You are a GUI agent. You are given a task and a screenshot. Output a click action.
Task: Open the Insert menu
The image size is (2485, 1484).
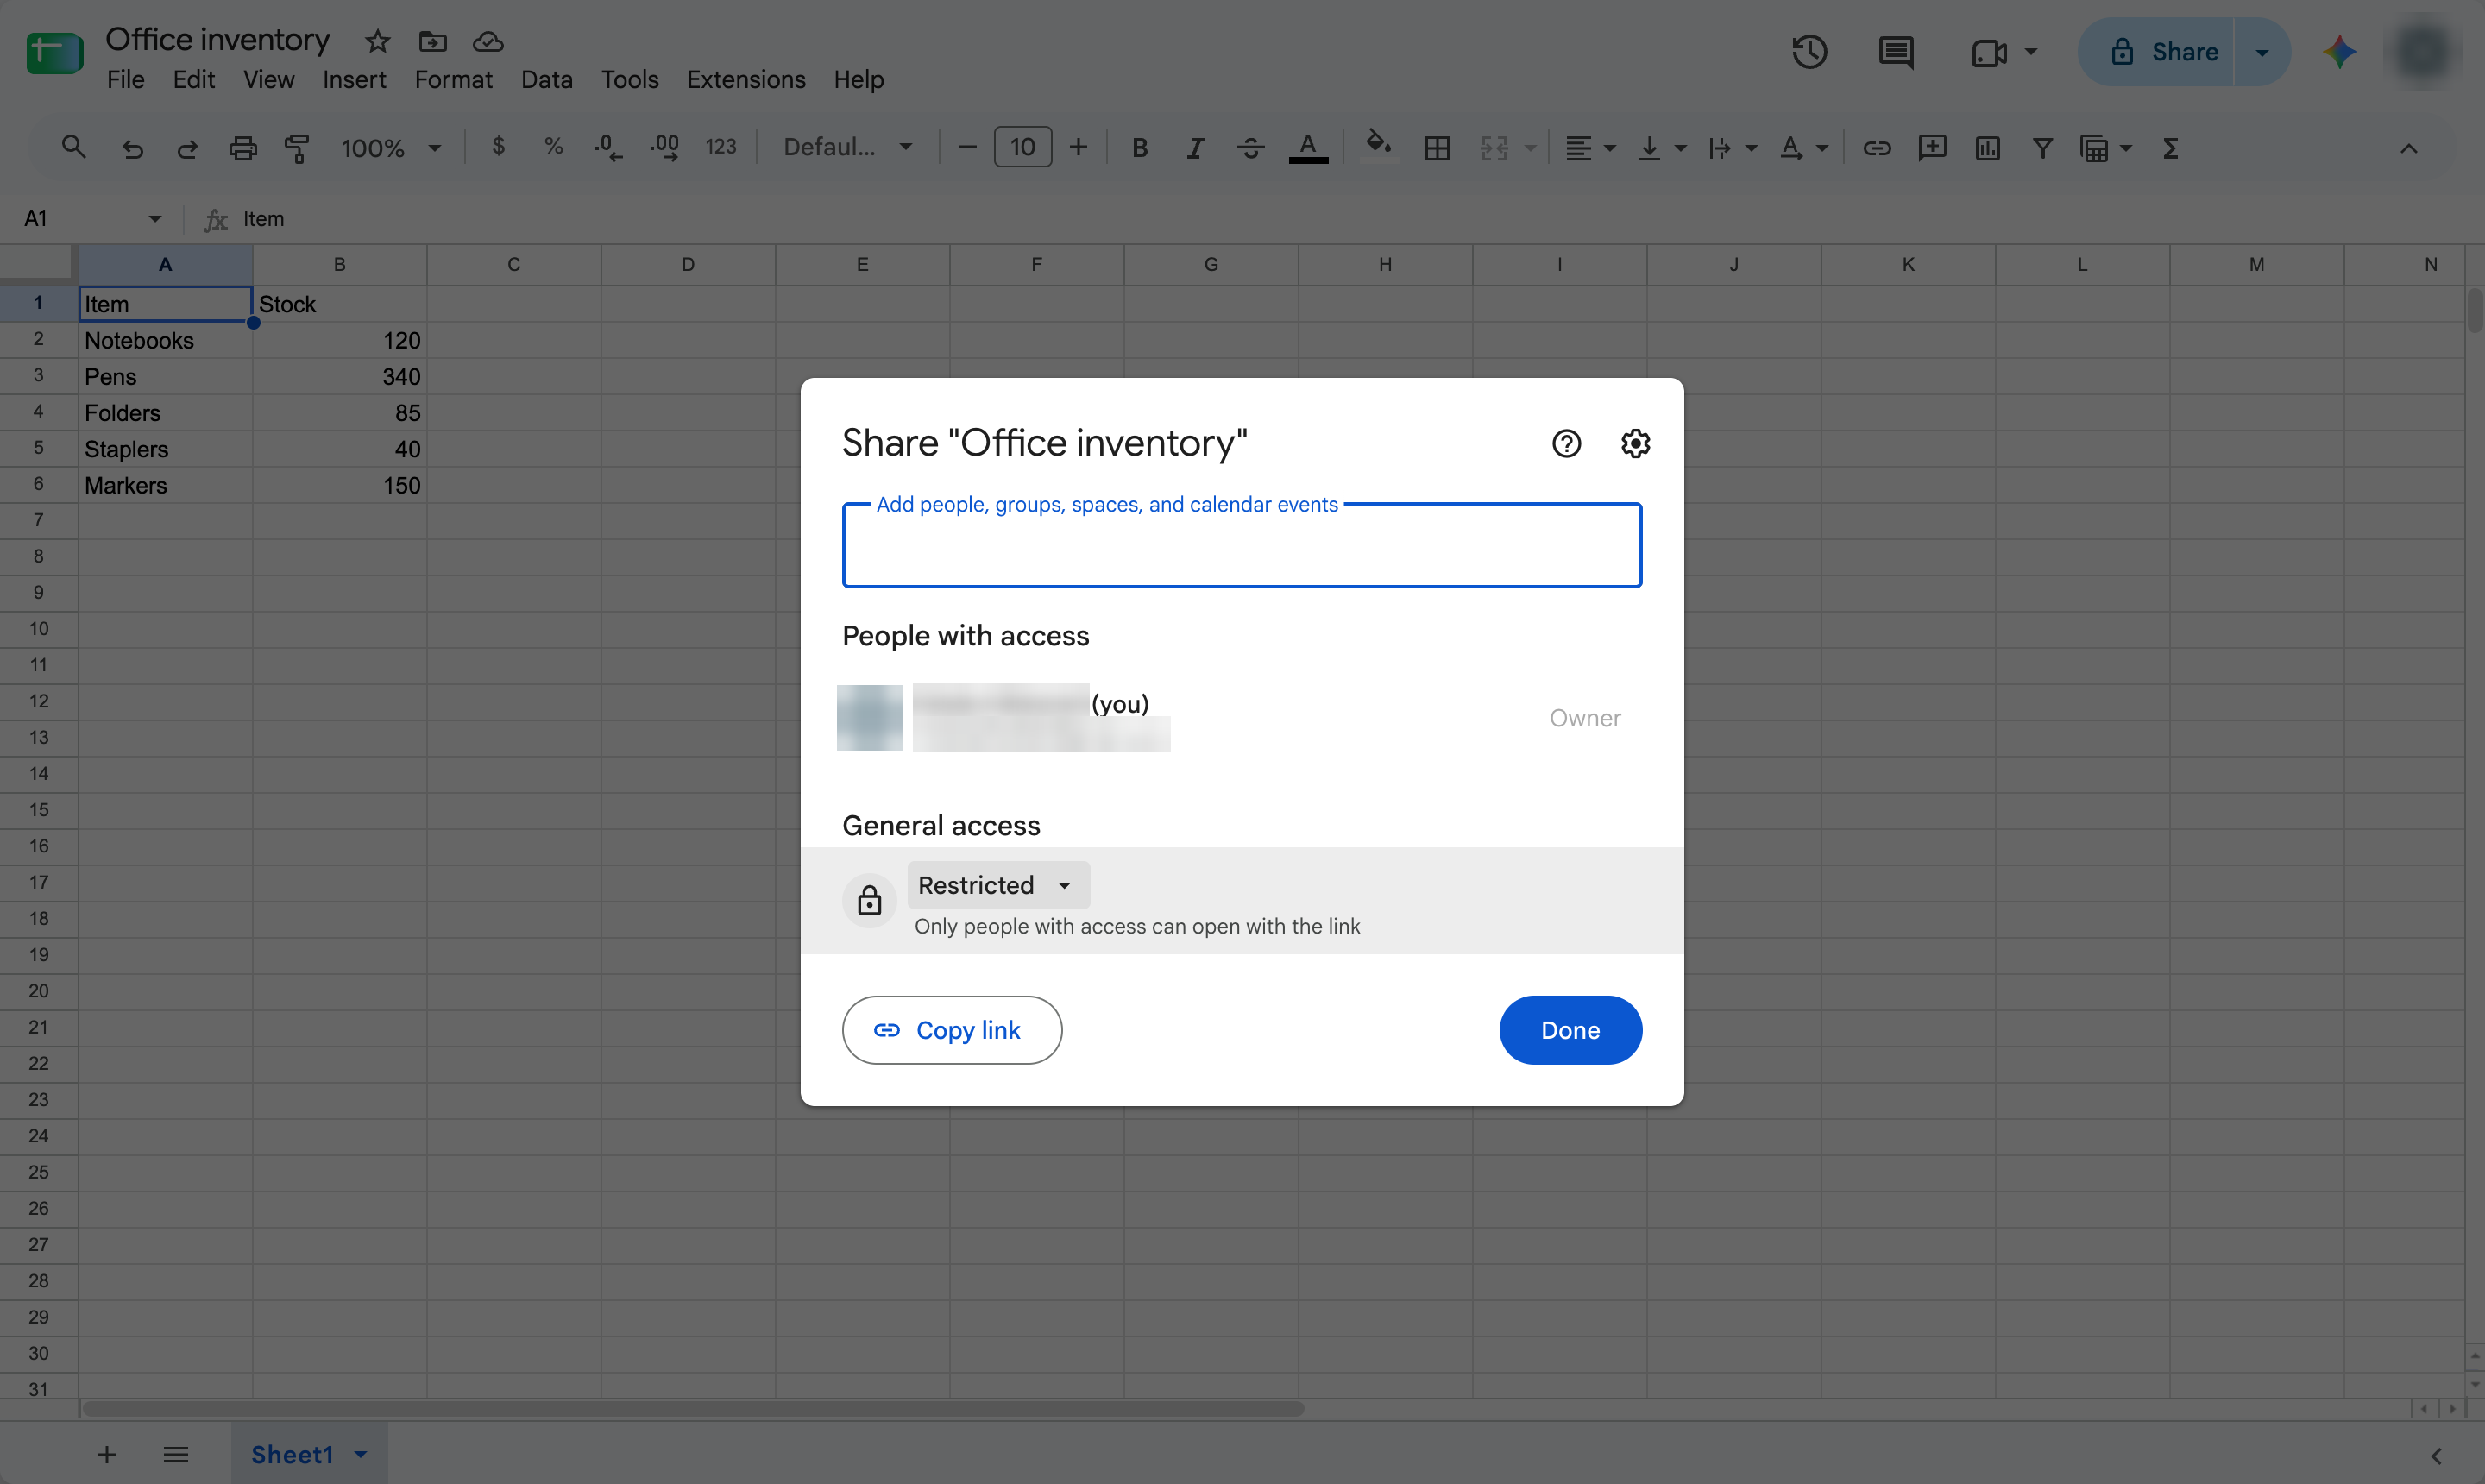354,79
